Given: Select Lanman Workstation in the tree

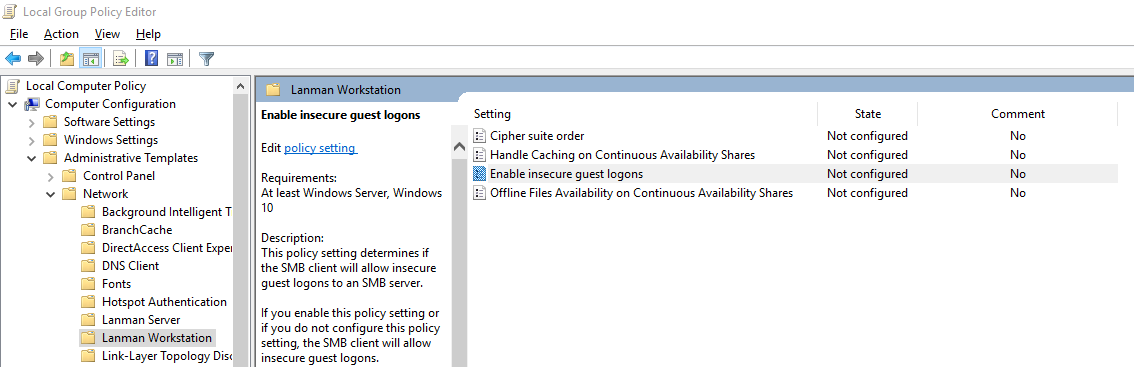Looking at the screenshot, I should click(157, 338).
